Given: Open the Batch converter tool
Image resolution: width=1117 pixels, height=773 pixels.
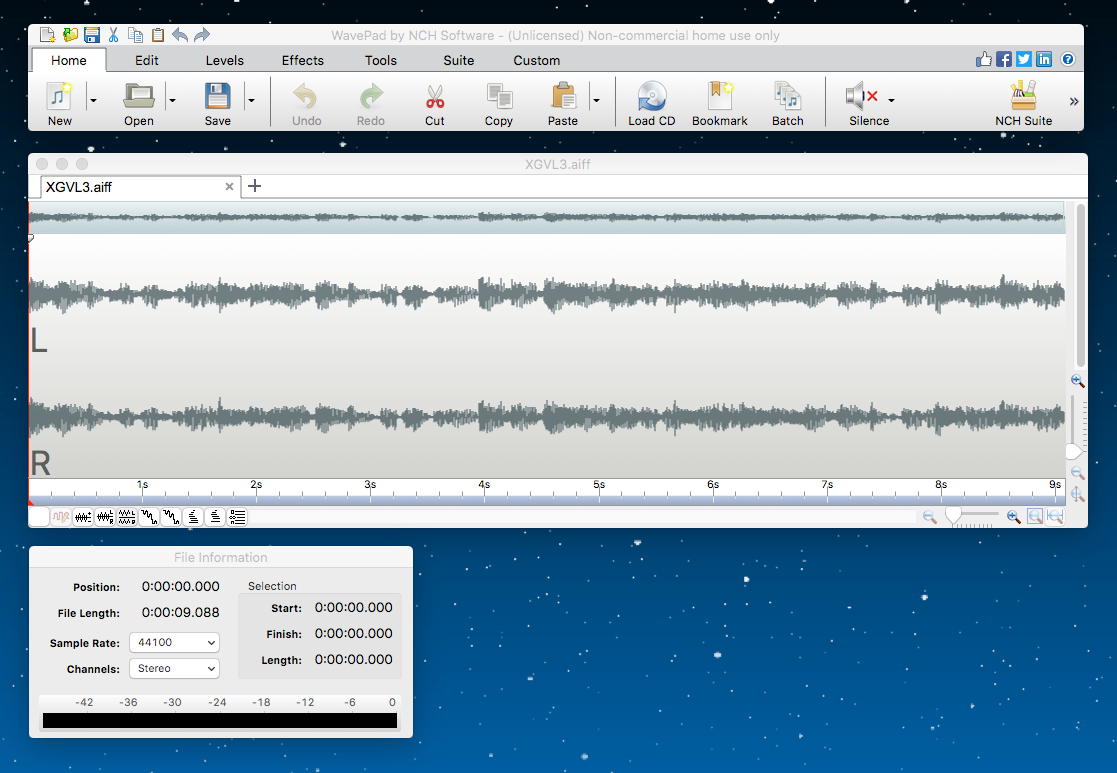Looking at the screenshot, I should click(787, 98).
